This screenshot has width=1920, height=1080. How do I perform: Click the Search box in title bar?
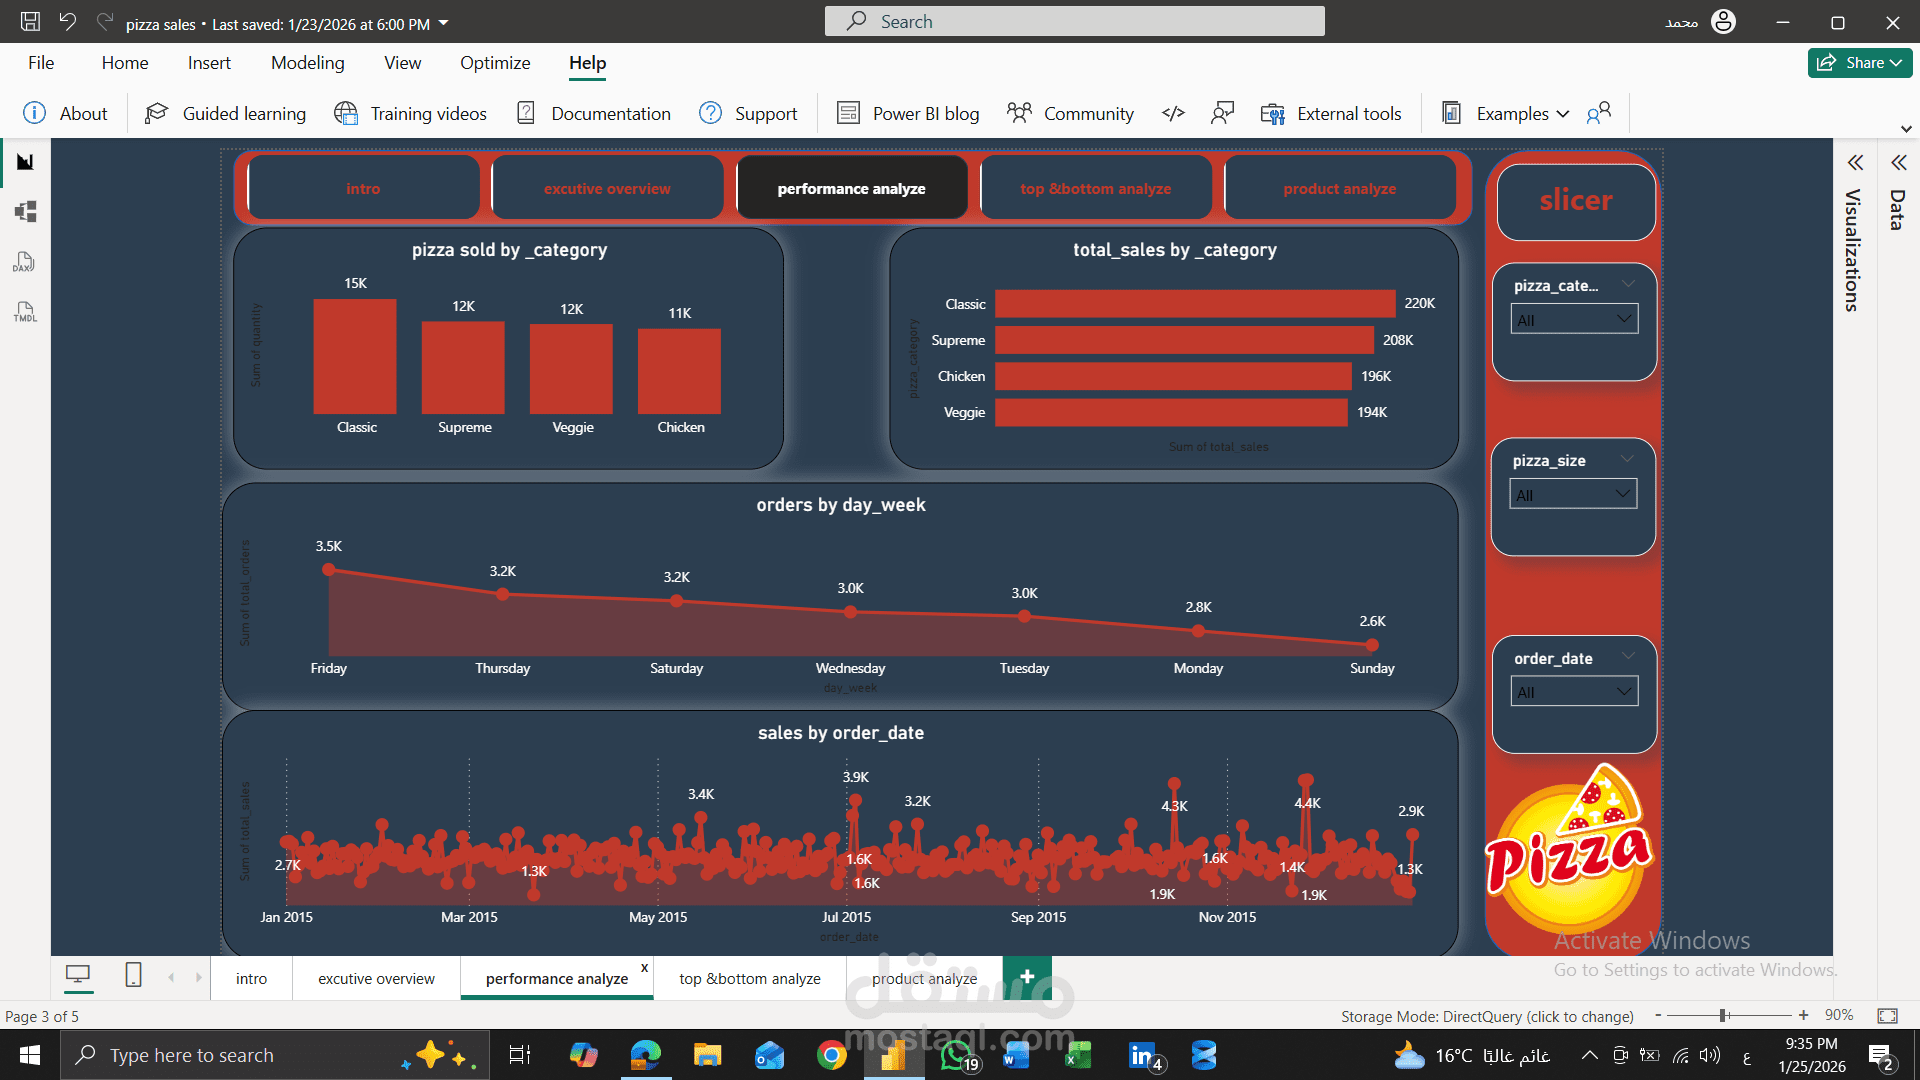click(x=1074, y=21)
